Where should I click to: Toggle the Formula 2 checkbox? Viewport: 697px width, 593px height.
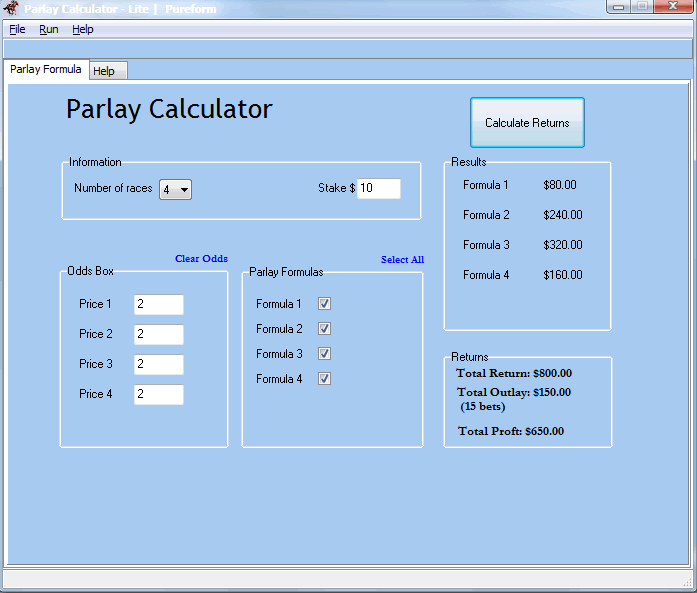tap(324, 329)
